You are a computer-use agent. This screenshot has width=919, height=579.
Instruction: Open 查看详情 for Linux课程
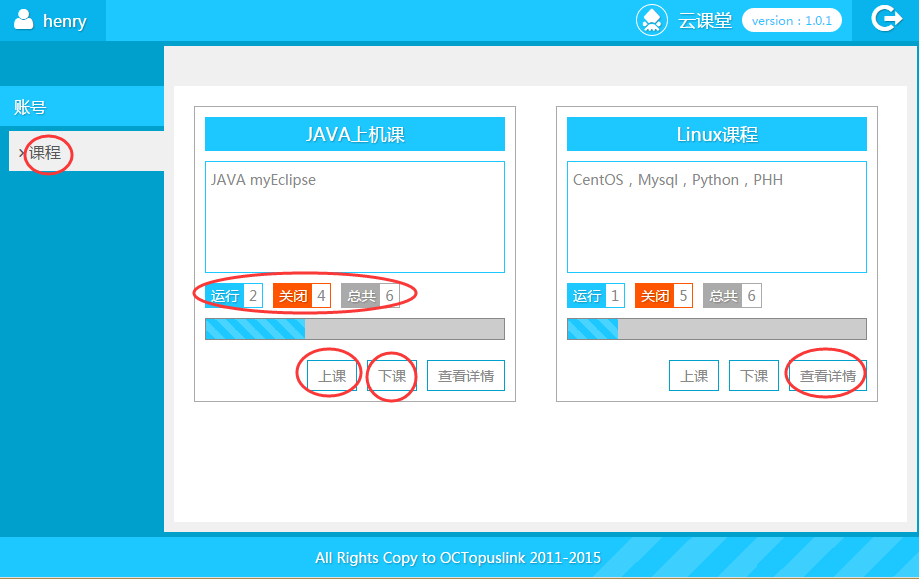click(x=828, y=376)
